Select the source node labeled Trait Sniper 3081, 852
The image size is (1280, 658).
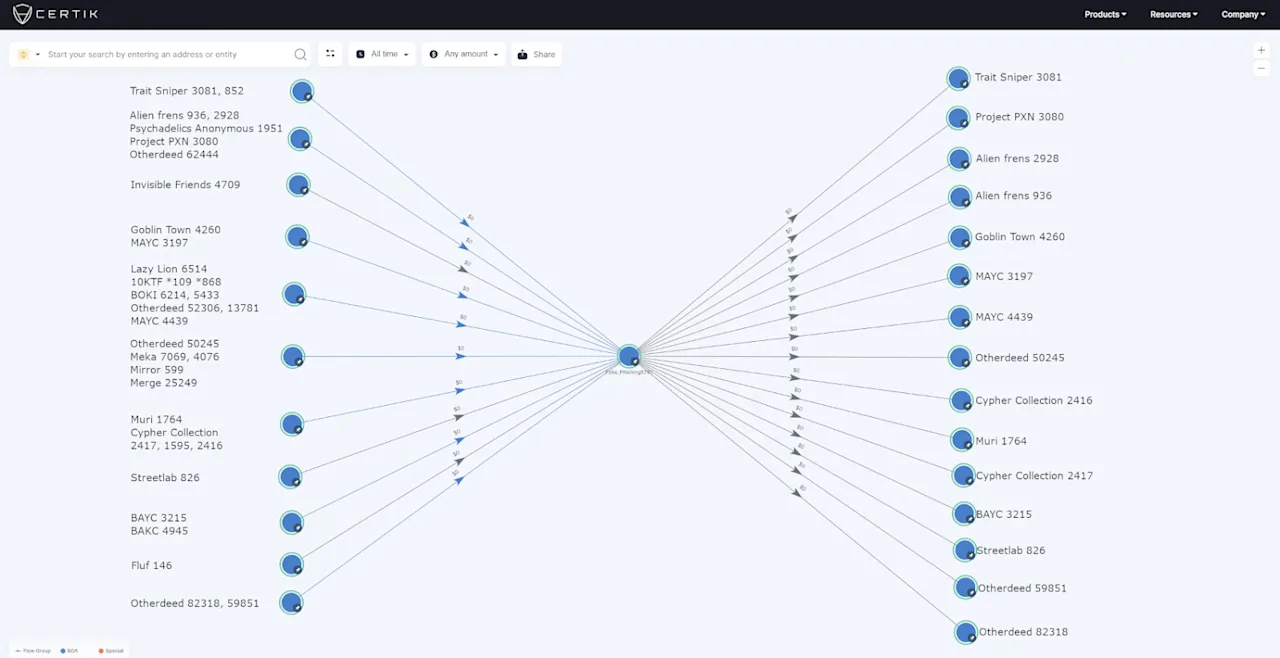[x=302, y=92]
